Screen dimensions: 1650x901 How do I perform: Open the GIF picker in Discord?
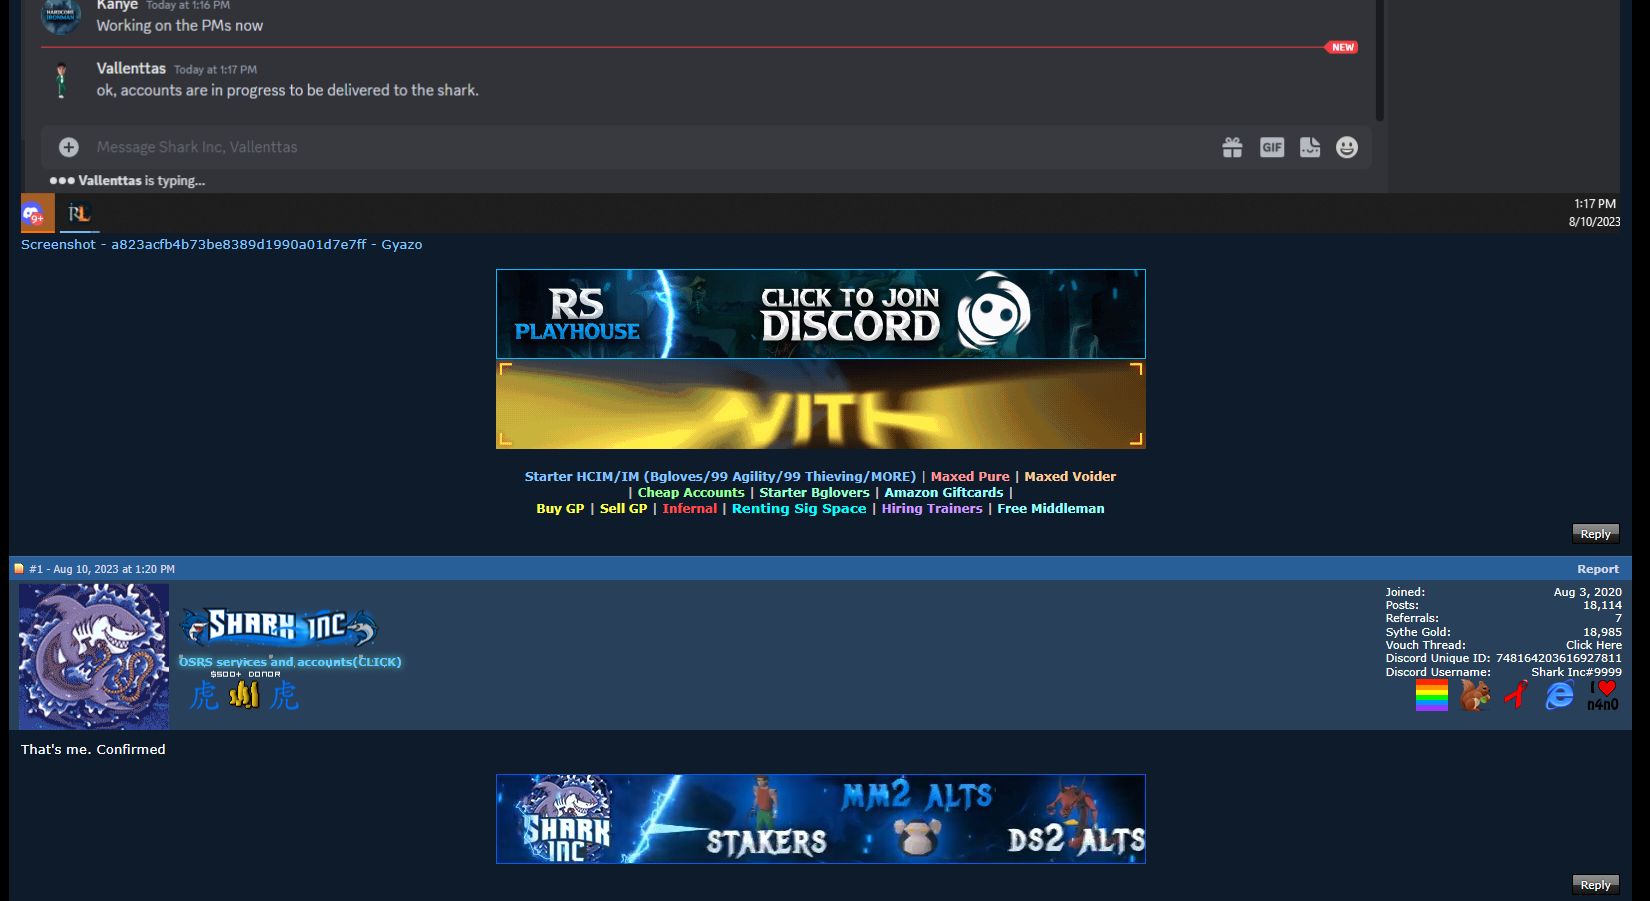(1271, 147)
